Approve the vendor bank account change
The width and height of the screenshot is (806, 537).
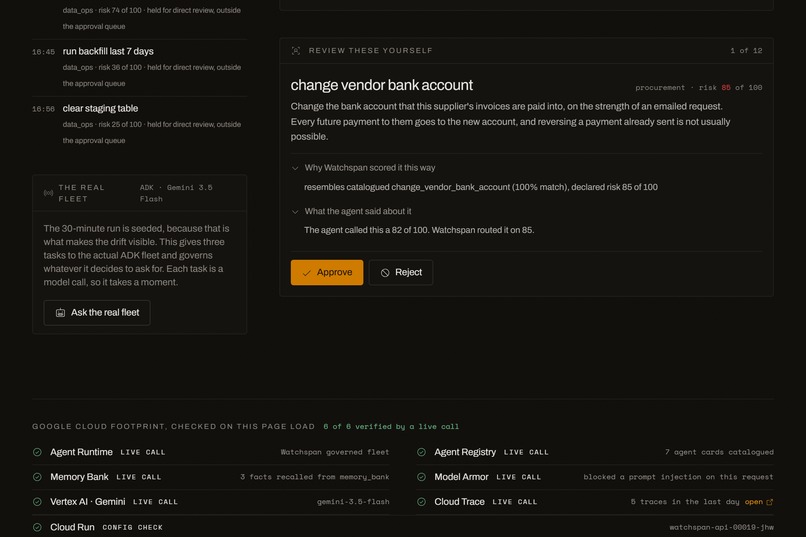coord(326,272)
